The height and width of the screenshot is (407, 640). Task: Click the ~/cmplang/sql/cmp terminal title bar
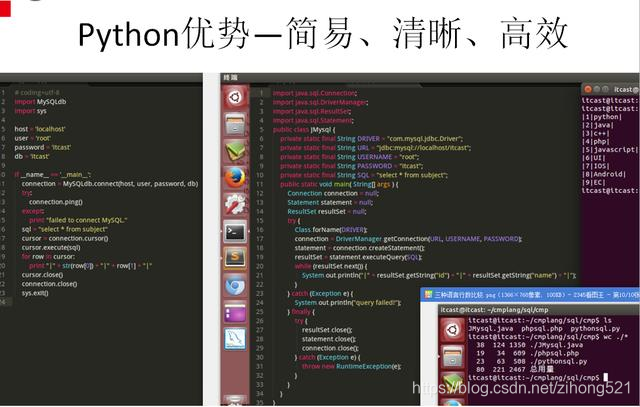[539, 310]
